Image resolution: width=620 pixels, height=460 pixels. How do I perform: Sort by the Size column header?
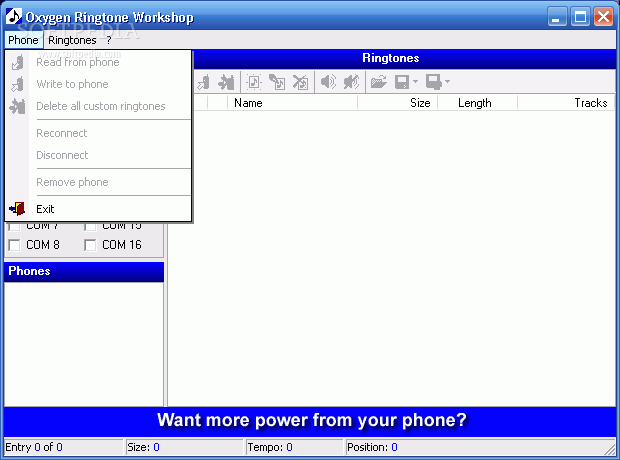point(397,103)
